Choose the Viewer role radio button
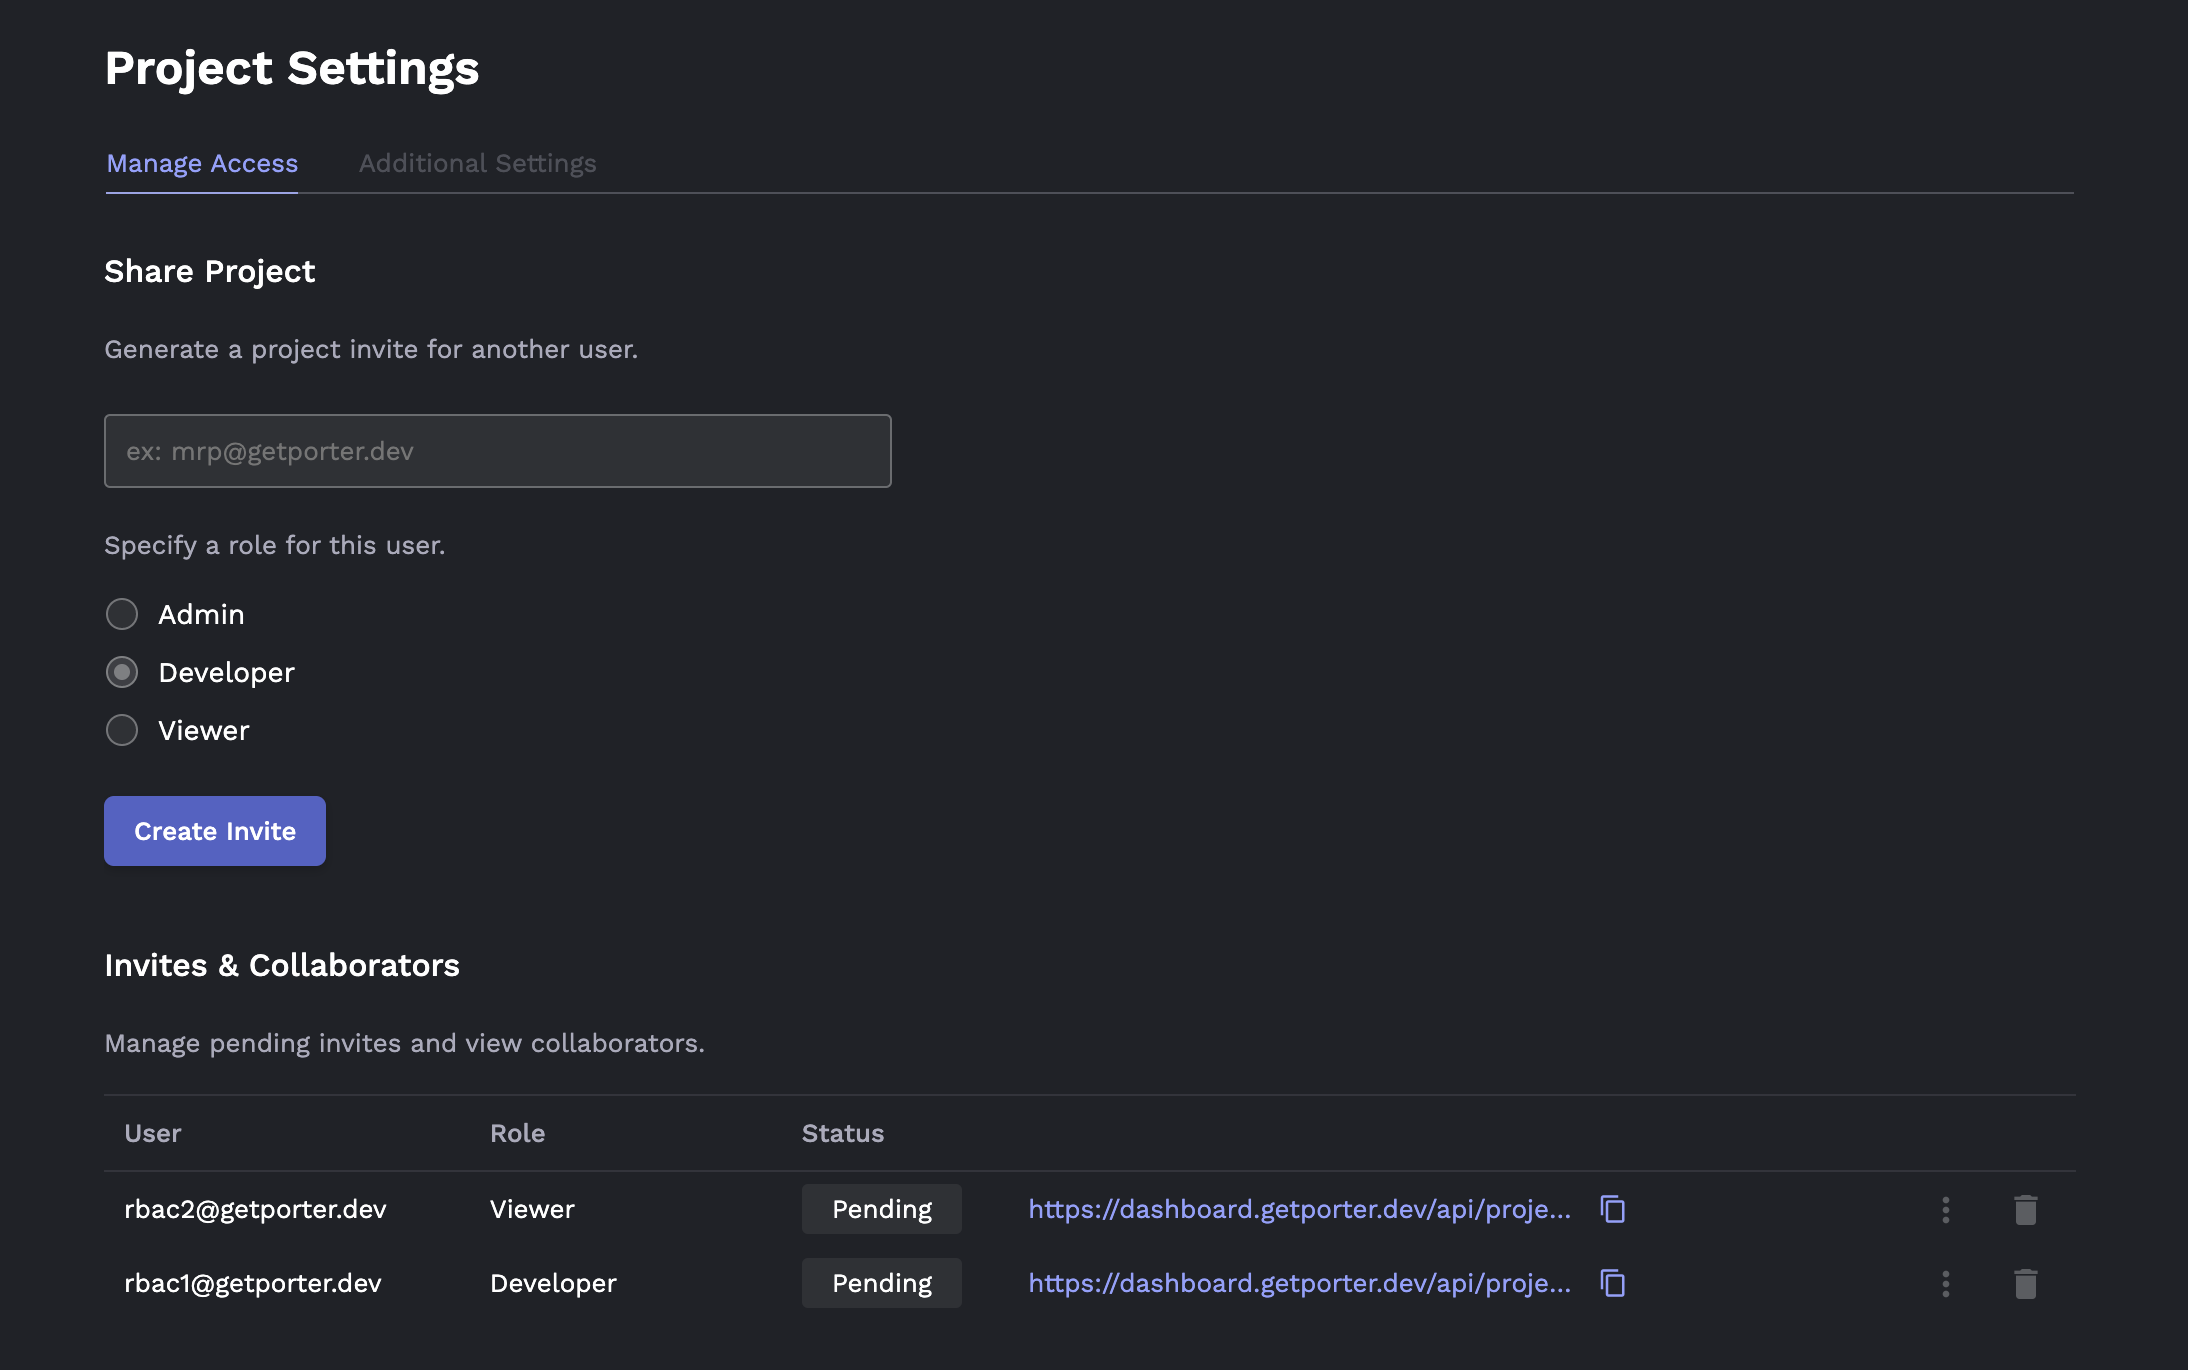This screenshot has width=2188, height=1370. point(122,730)
